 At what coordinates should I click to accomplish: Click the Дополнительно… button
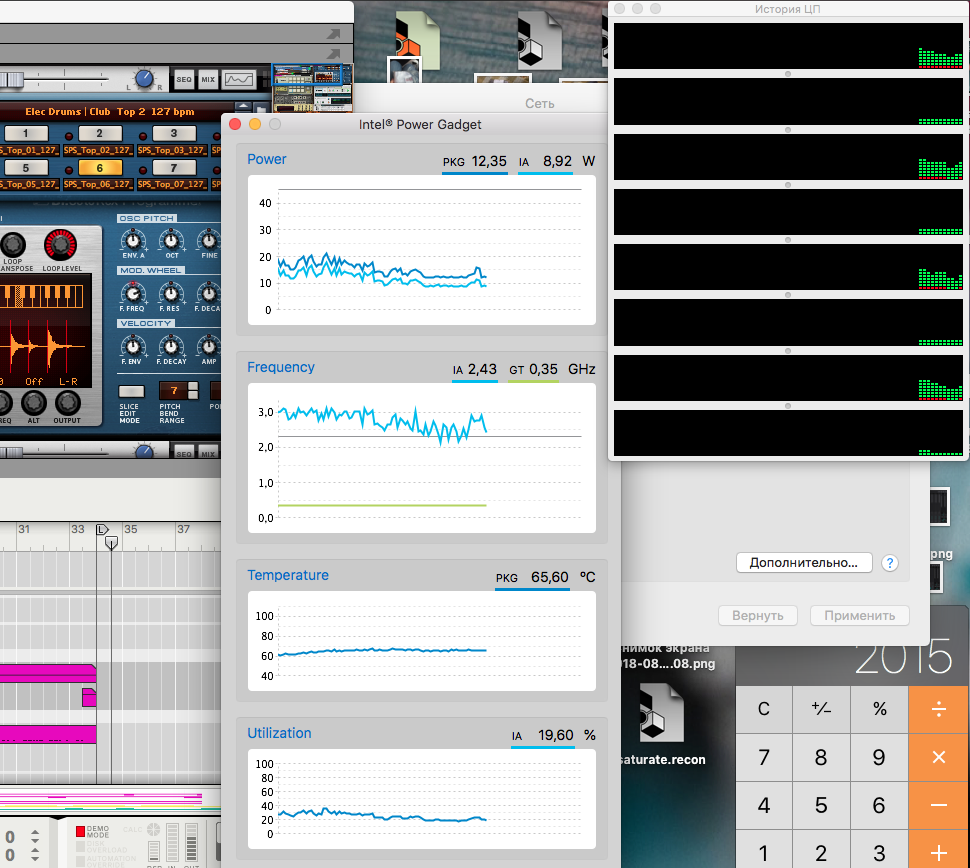tap(804, 562)
